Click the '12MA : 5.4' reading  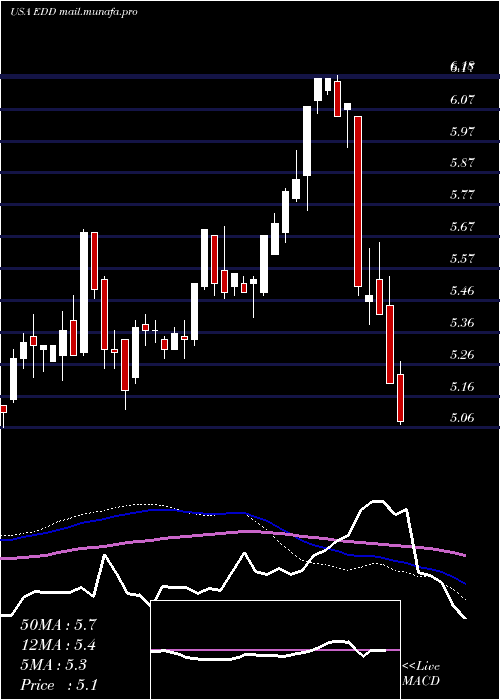58,645
